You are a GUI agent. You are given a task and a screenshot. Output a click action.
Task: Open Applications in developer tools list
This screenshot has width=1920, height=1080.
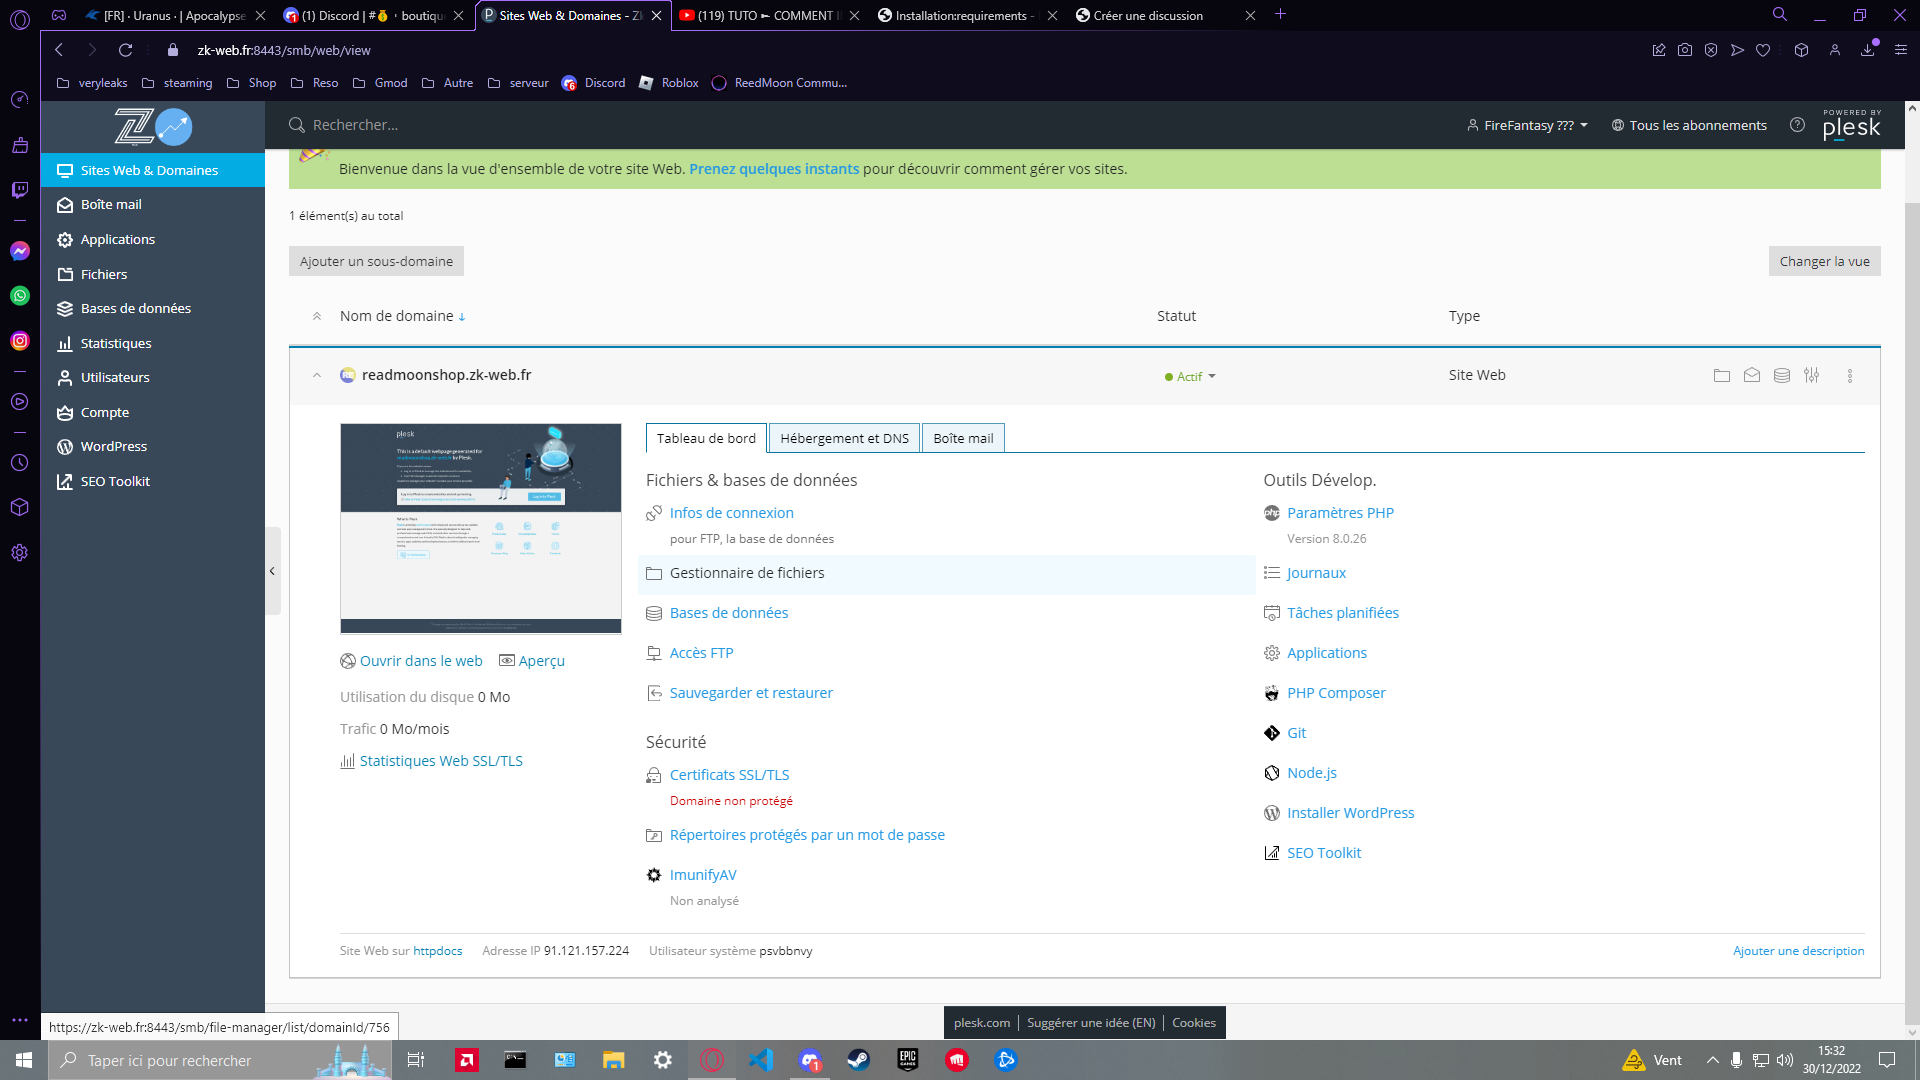(1326, 653)
